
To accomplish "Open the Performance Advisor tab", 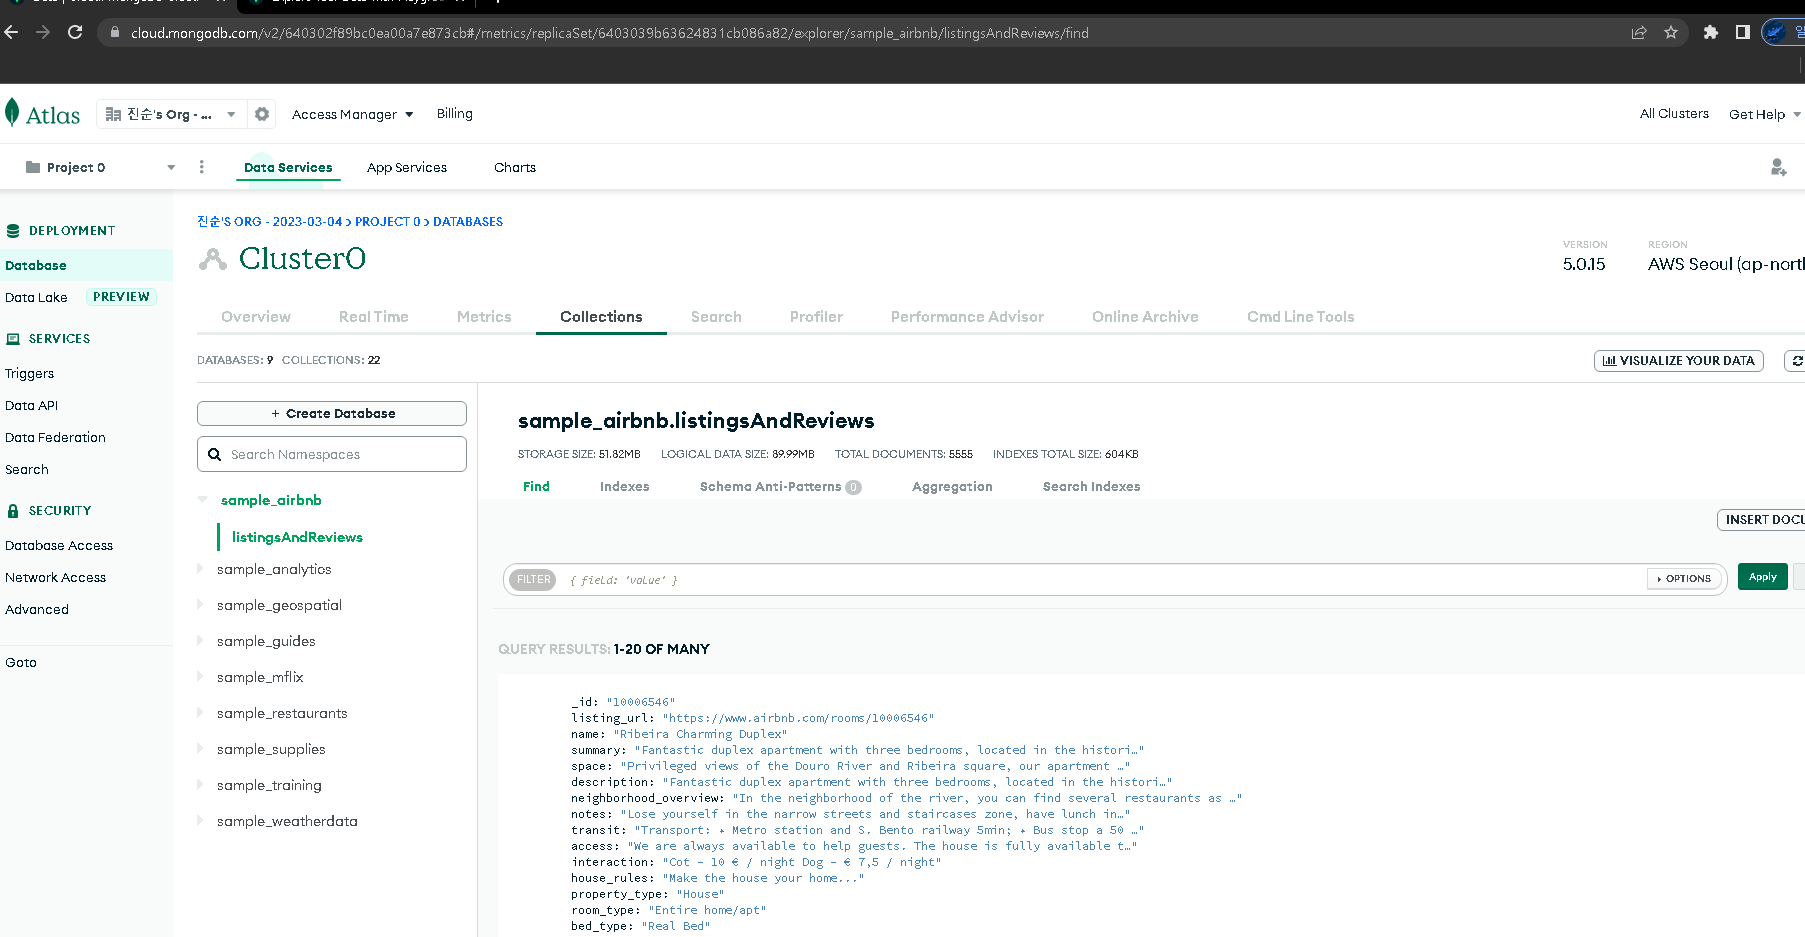I will click(x=967, y=317).
